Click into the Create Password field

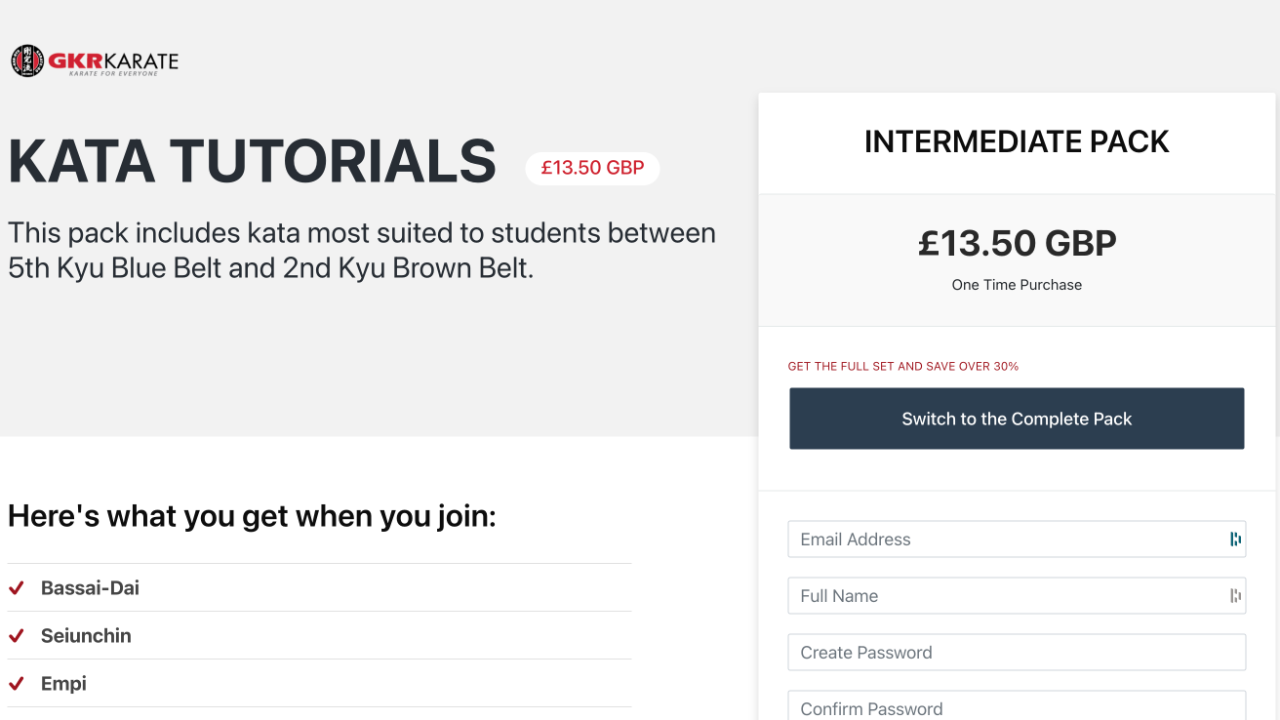point(1016,652)
